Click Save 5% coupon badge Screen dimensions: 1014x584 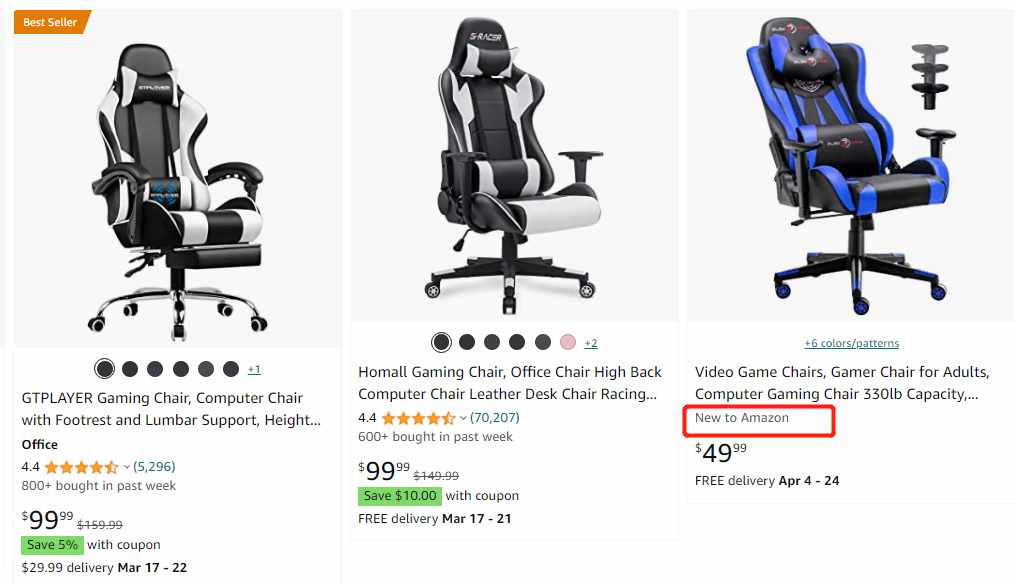click(x=52, y=545)
